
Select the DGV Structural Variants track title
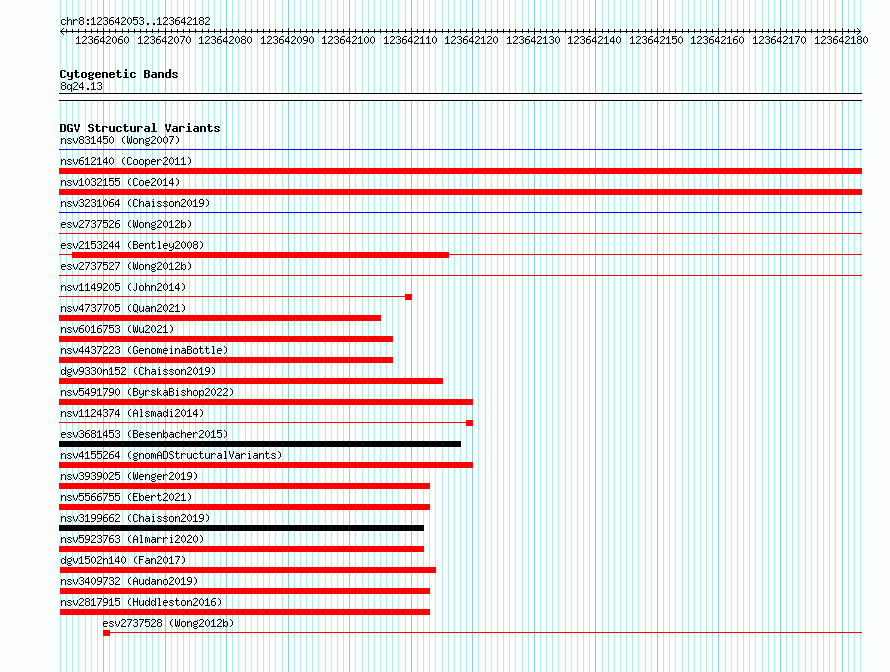pyautogui.click(x=140, y=128)
